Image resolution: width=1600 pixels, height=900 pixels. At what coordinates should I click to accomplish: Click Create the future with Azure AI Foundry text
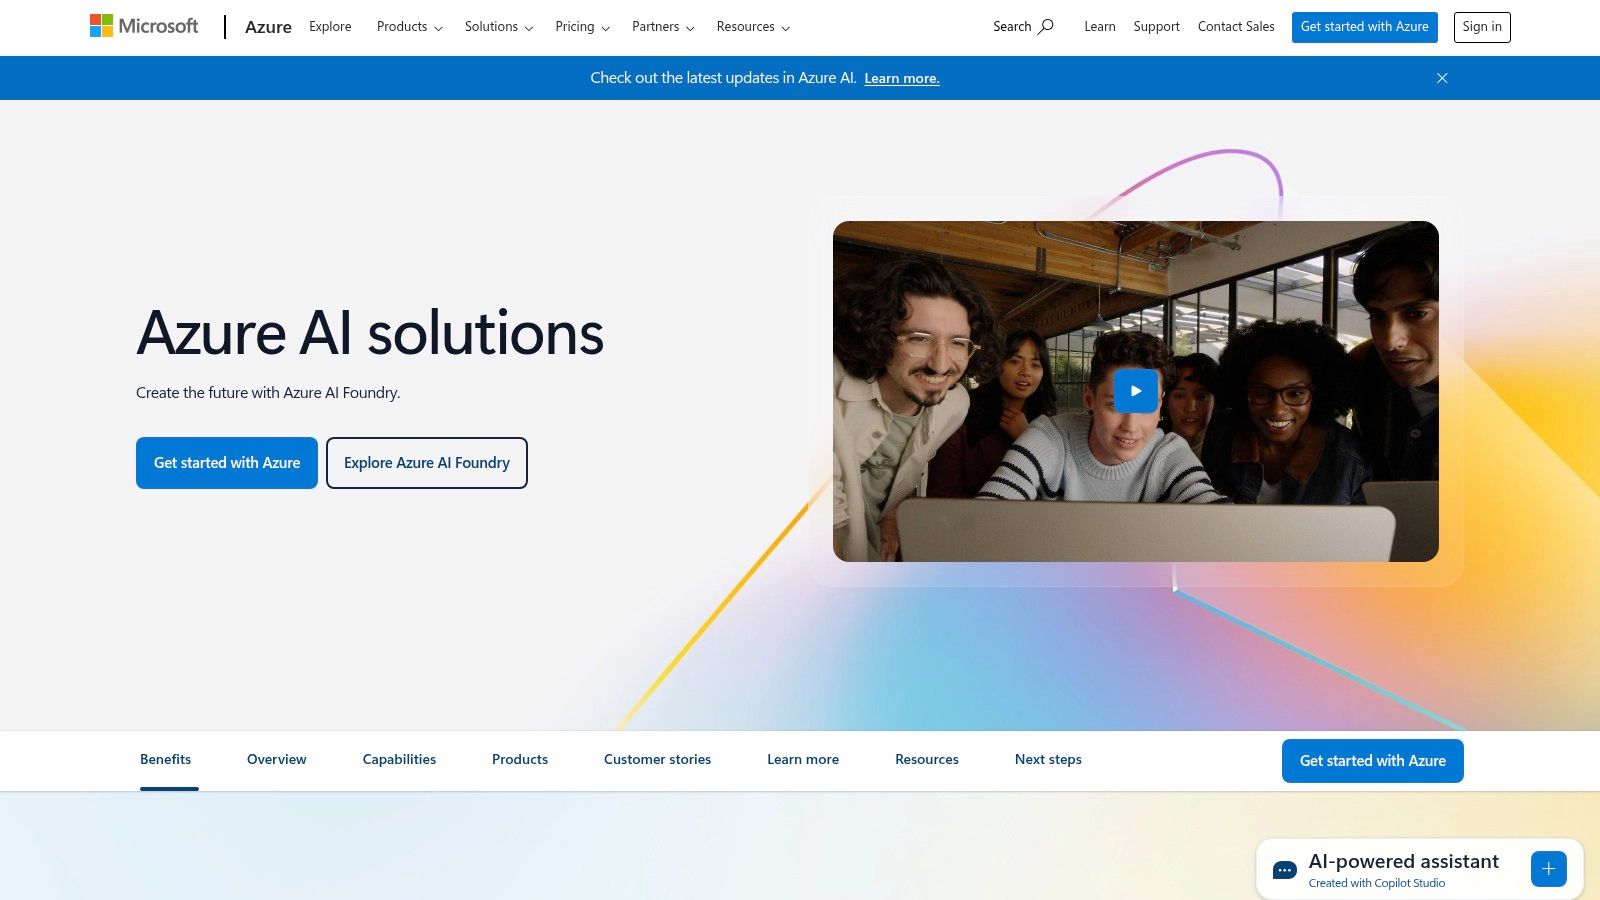[x=268, y=393]
